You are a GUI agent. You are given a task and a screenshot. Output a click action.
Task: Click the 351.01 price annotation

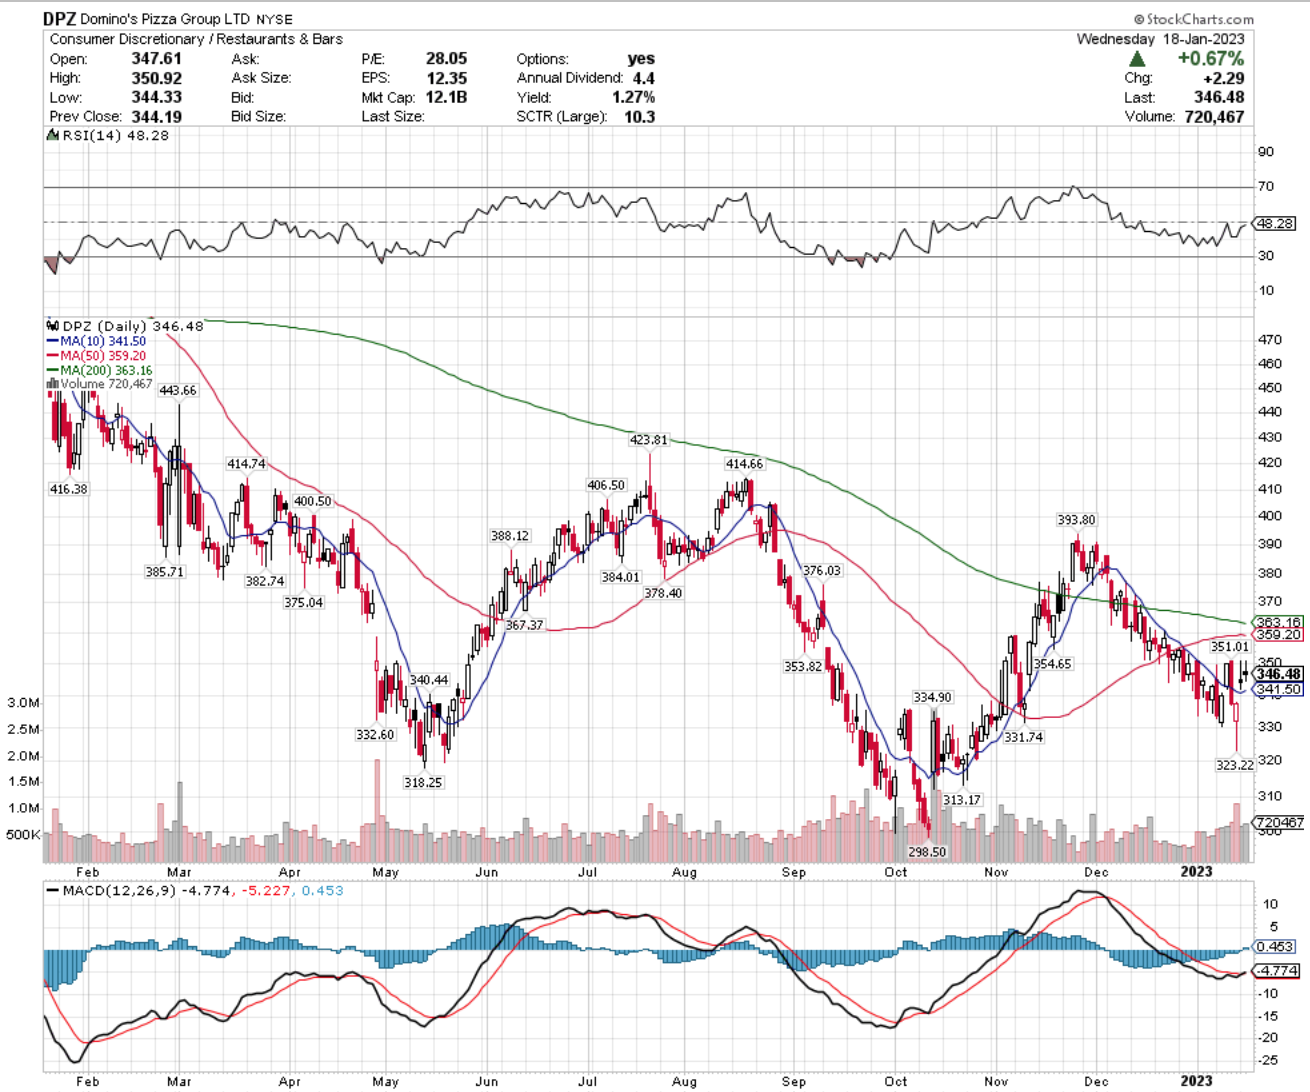1230,647
